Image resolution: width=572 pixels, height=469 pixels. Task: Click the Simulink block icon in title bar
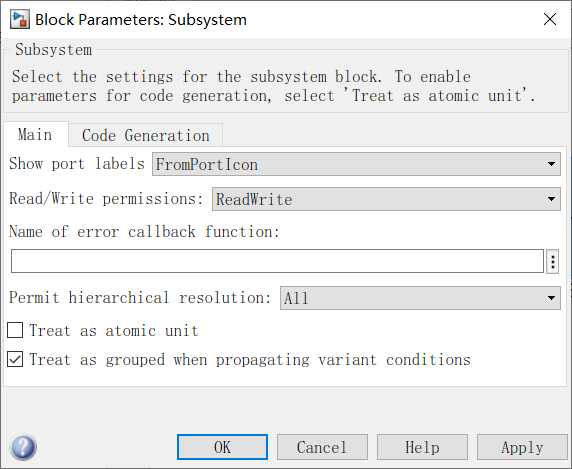pos(20,19)
